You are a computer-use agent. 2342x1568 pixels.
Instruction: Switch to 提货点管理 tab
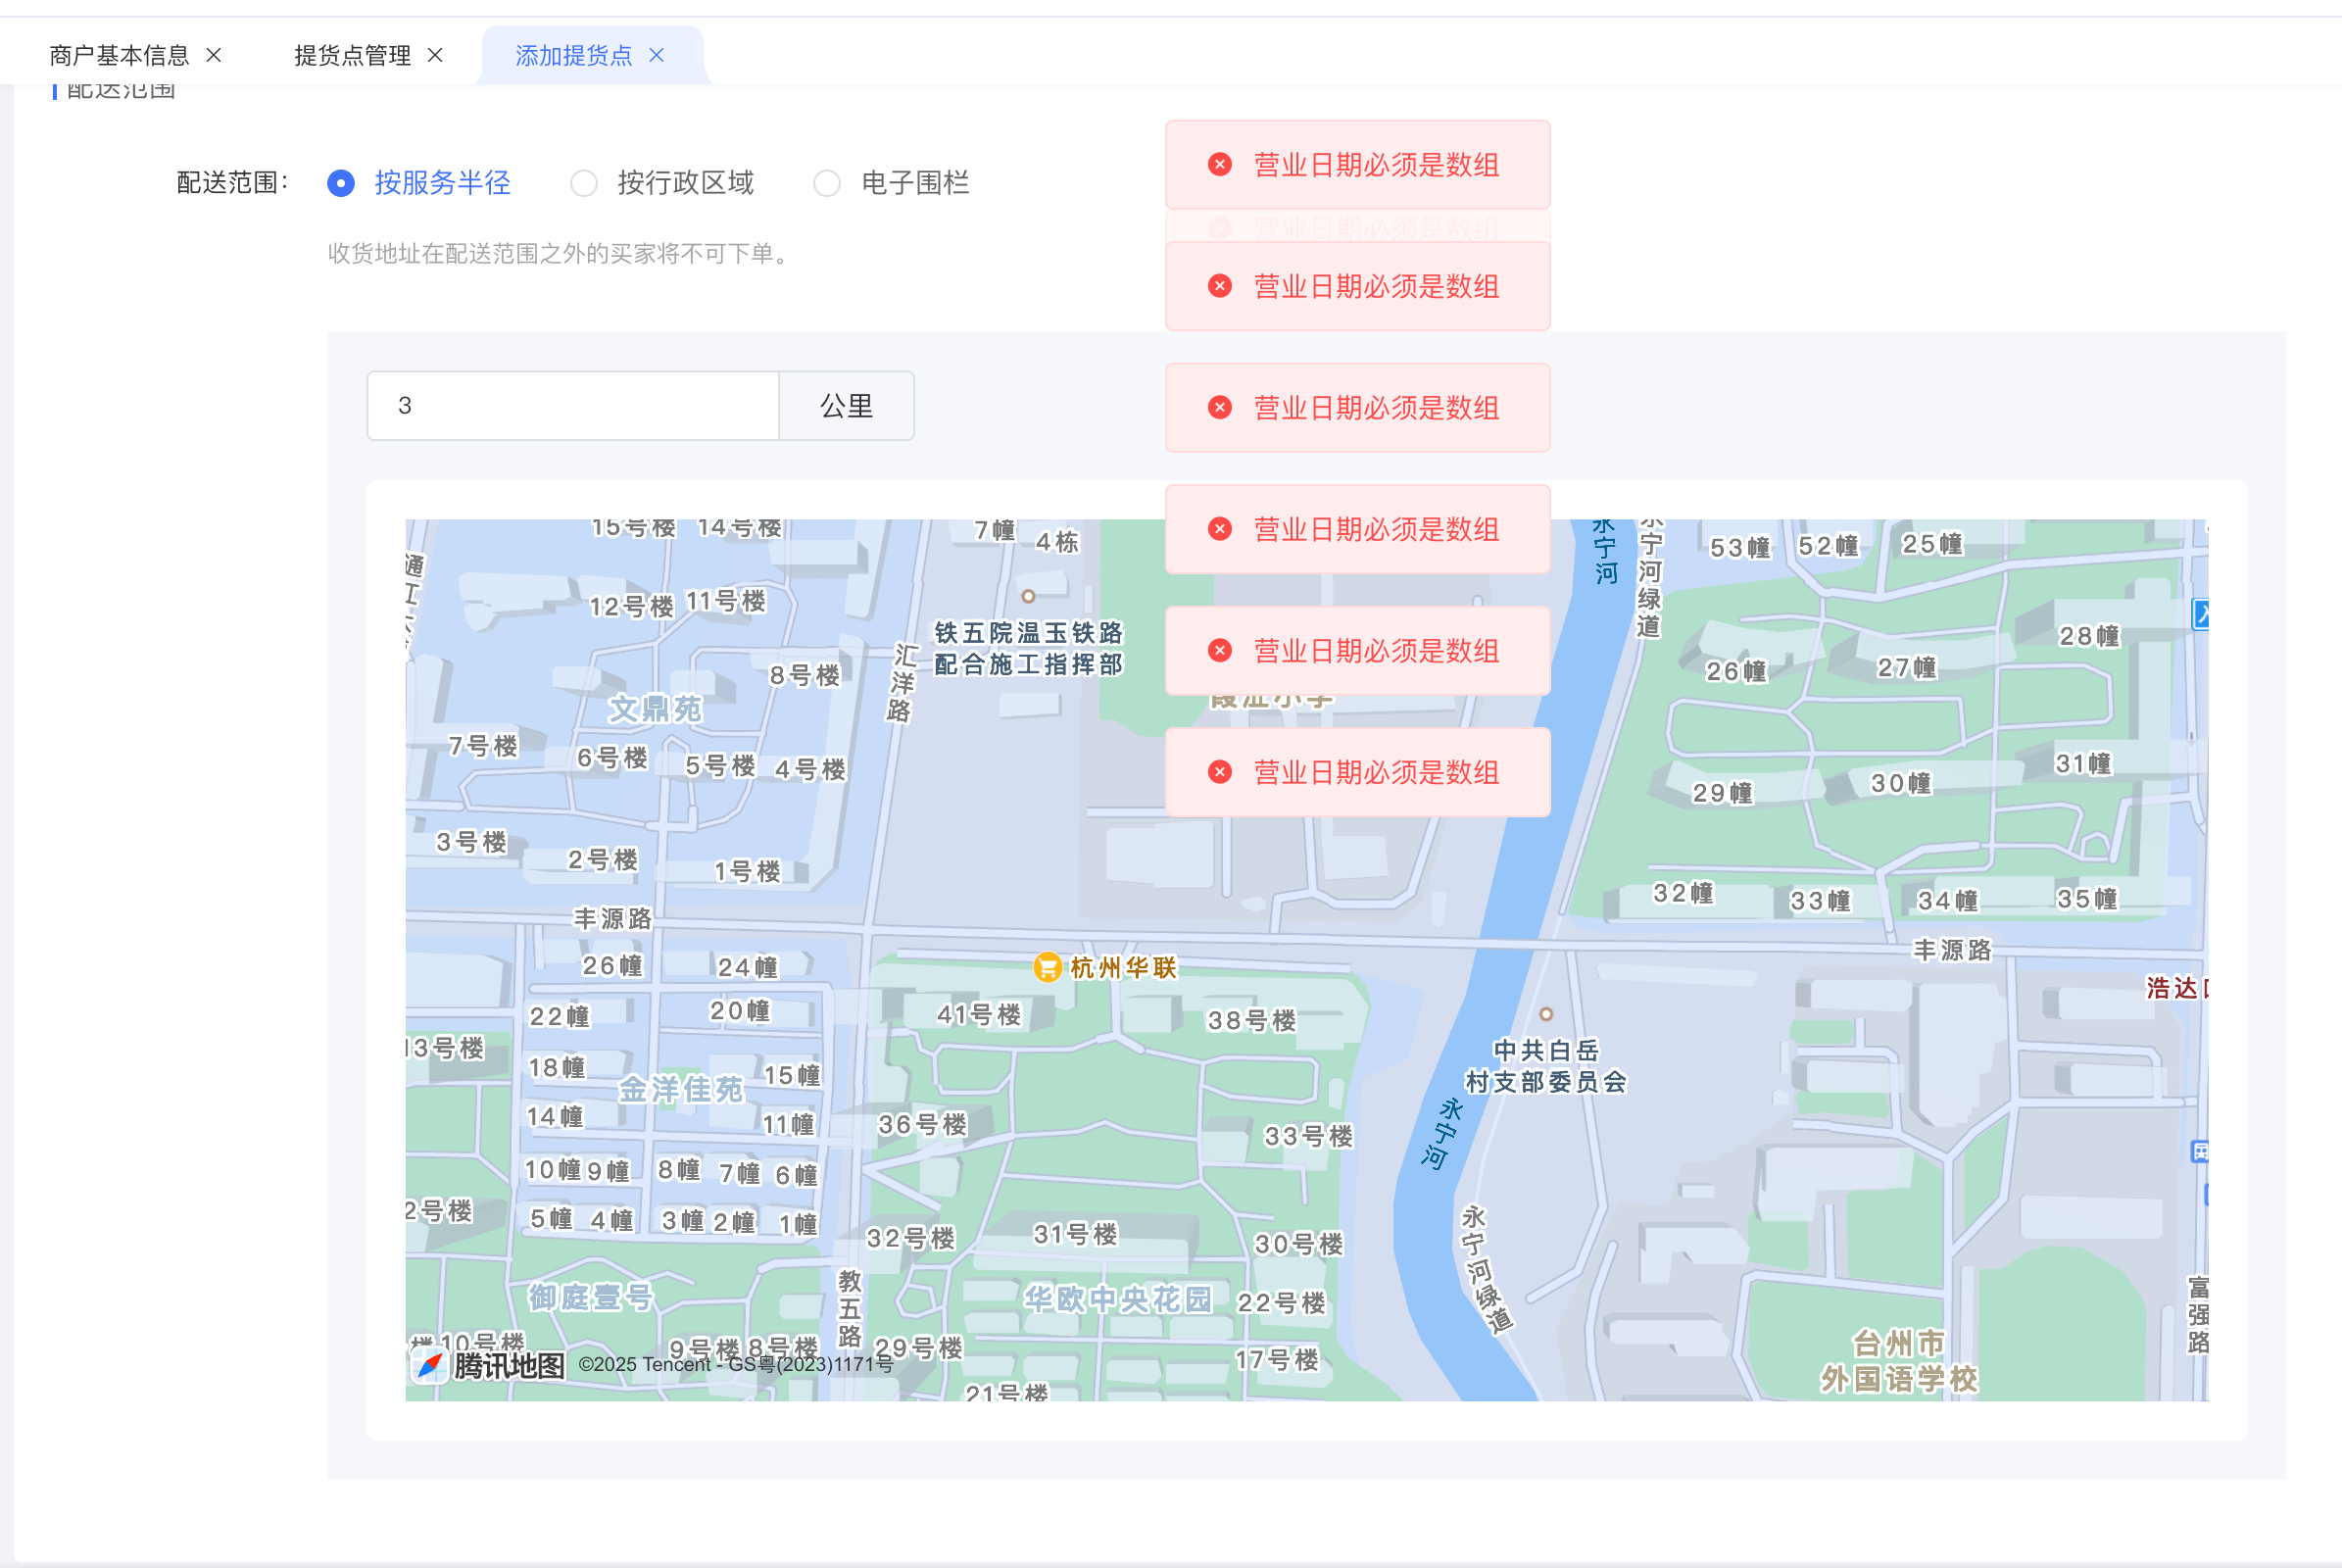click(x=352, y=55)
